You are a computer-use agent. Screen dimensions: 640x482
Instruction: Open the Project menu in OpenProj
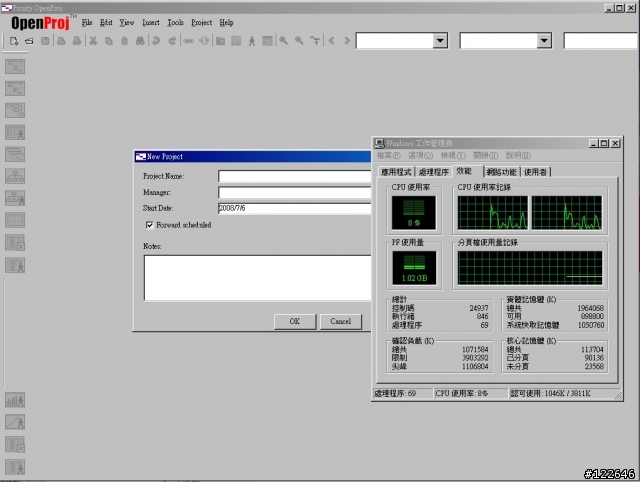point(202,23)
